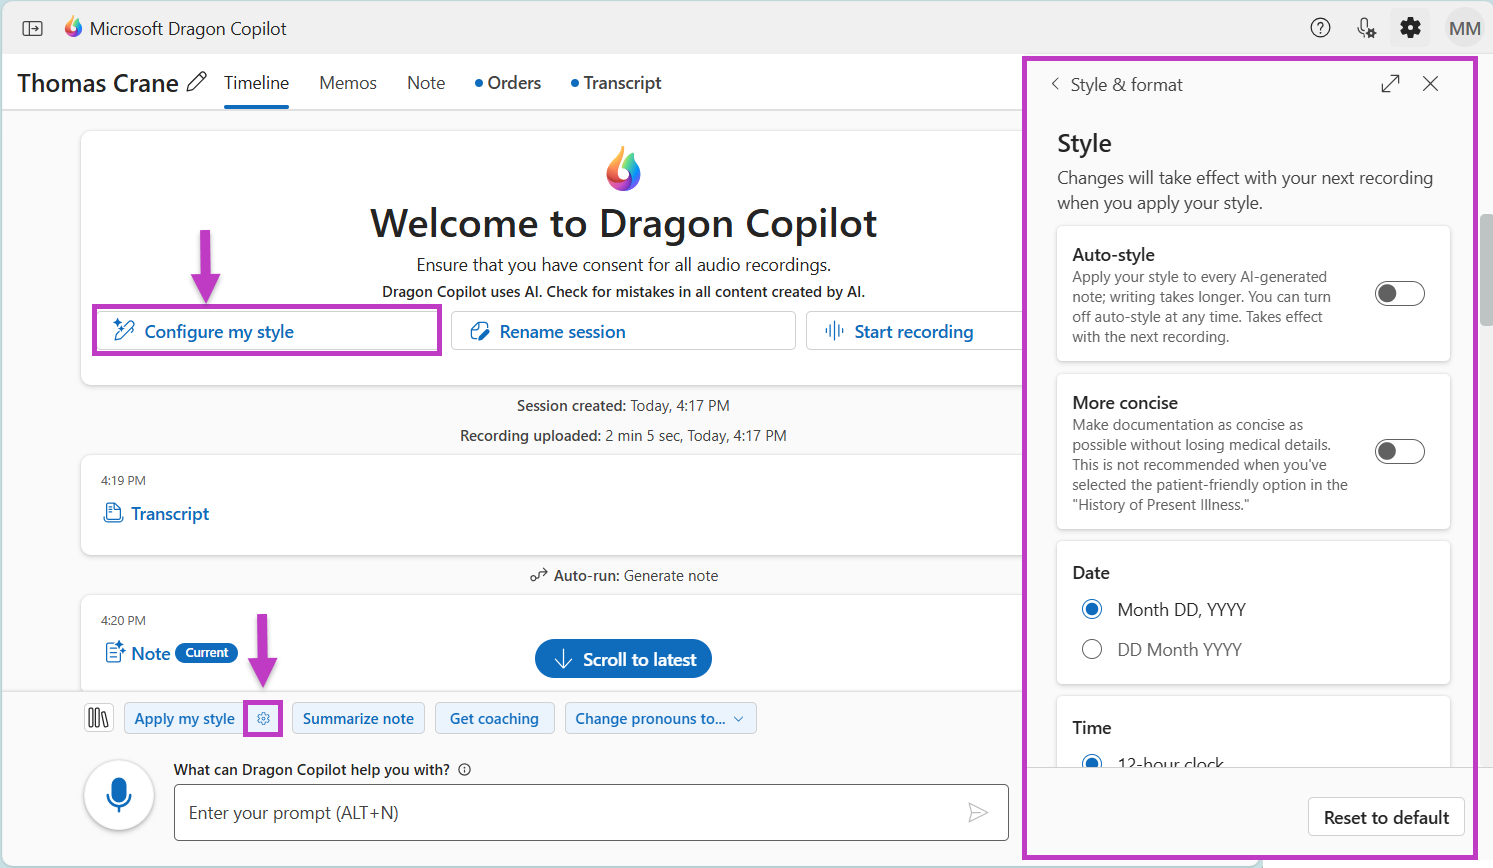
Task: Open the MM user profile avatar
Action: tap(1464, 28)
